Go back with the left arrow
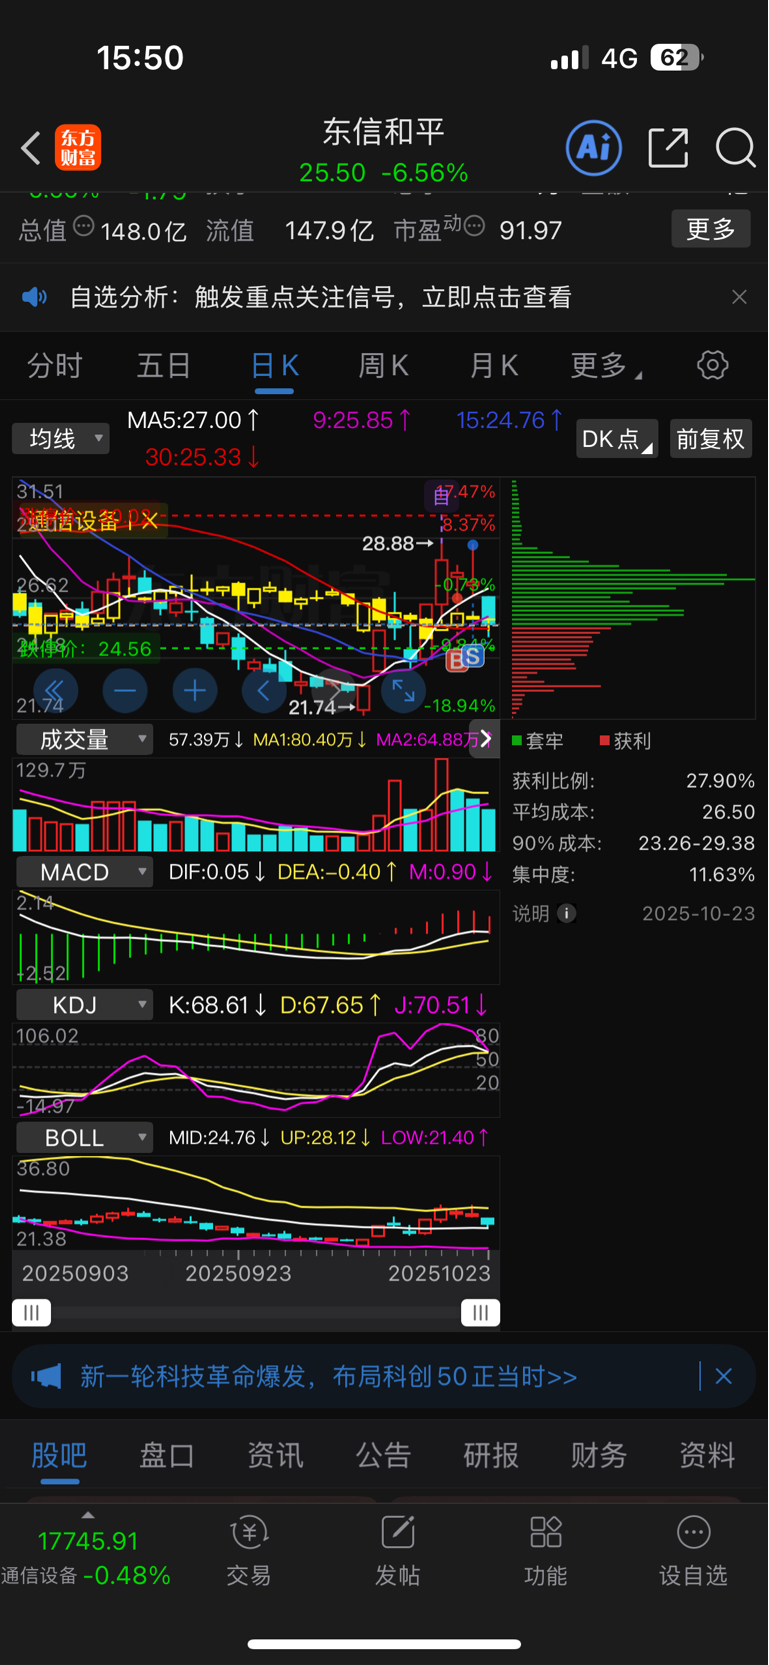 tap(31, 149)
